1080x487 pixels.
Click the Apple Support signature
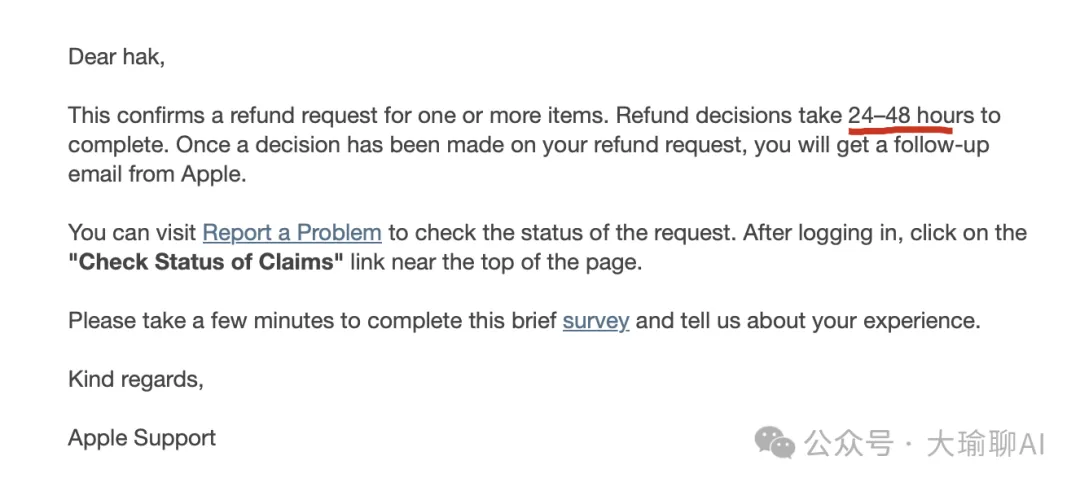click(x=142, y=438)
